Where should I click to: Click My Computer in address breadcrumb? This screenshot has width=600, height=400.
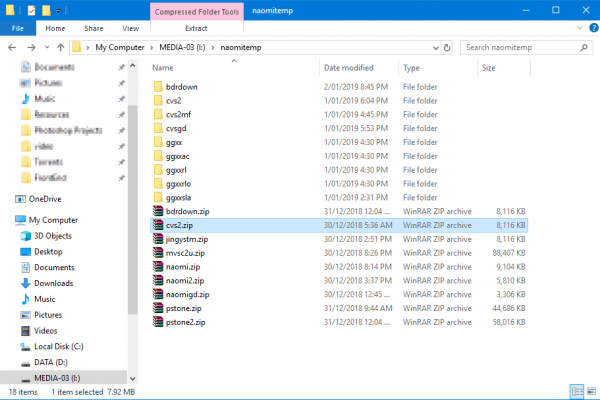pyautogui.click(x=120, y=47)
